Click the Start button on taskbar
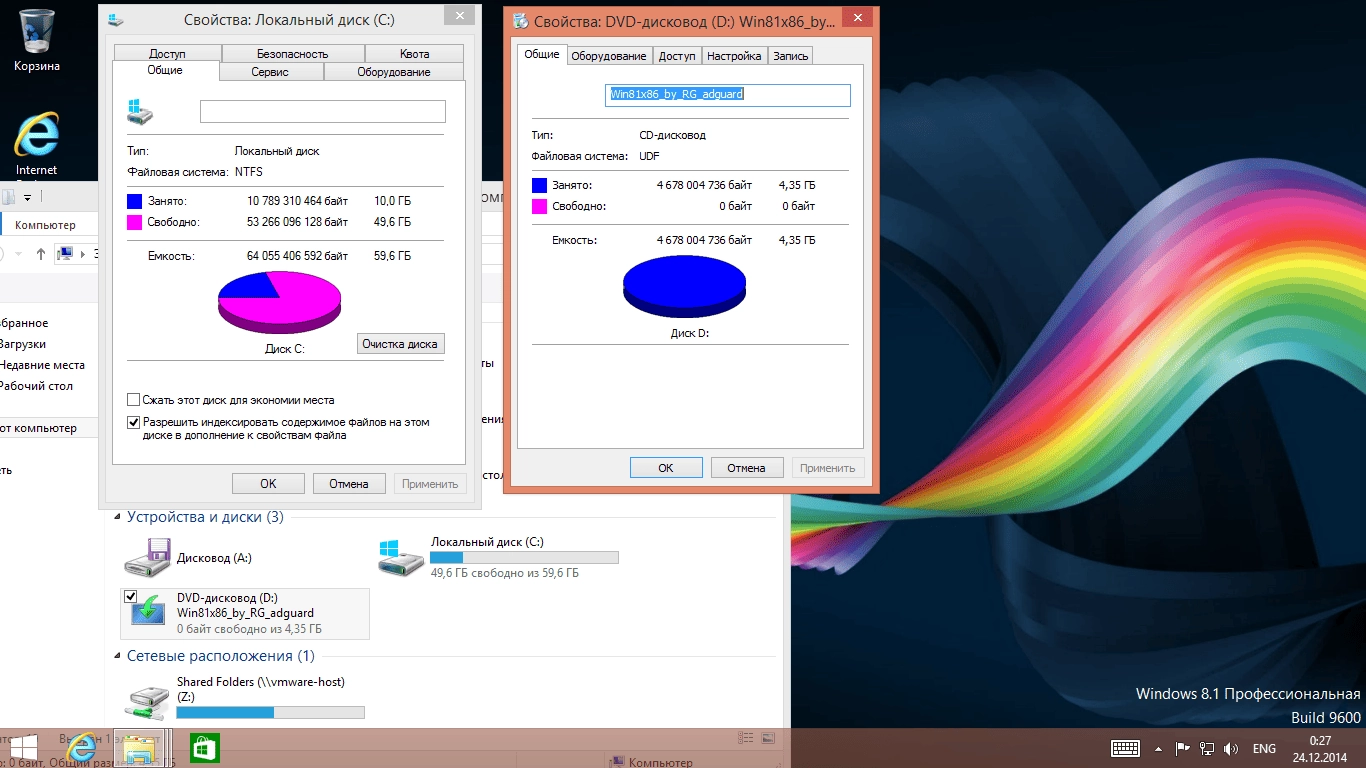 pyautogui.click(x=23, y=748)
